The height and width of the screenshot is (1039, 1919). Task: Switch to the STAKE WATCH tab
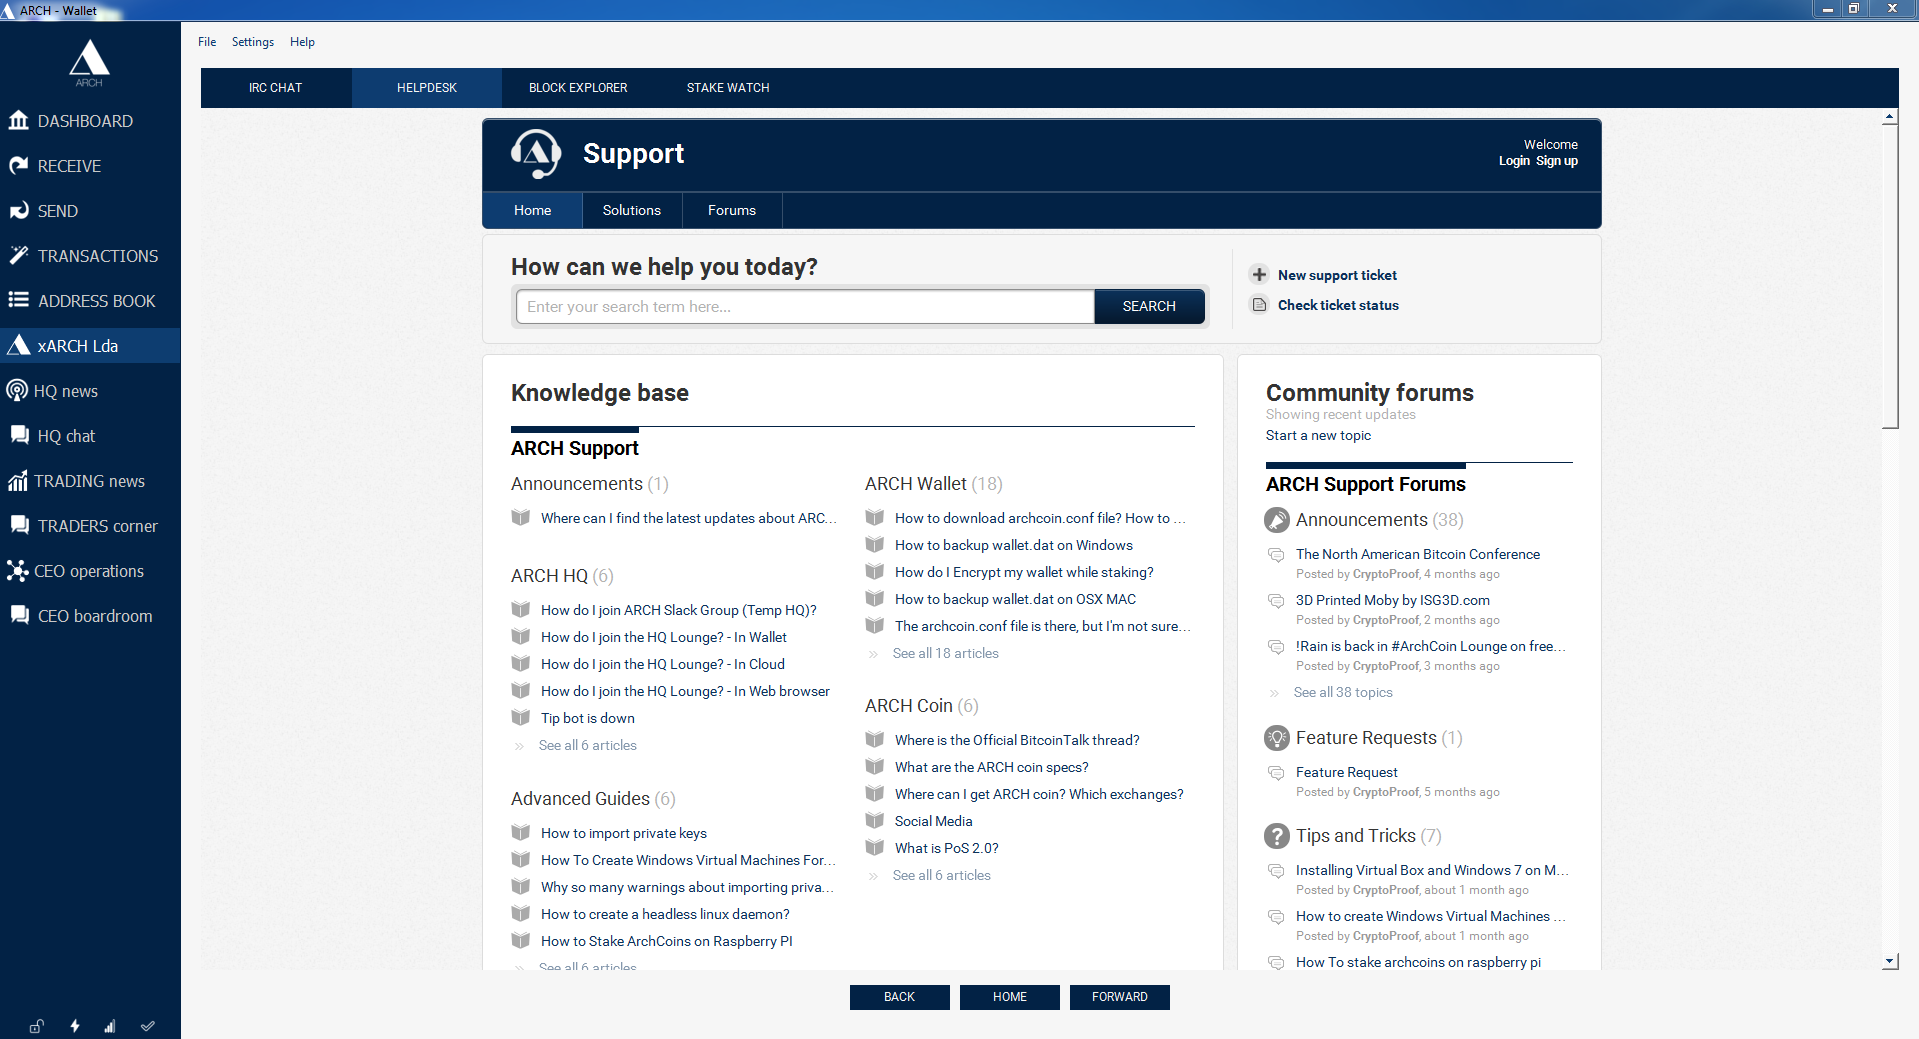click(x=728, y=88)
